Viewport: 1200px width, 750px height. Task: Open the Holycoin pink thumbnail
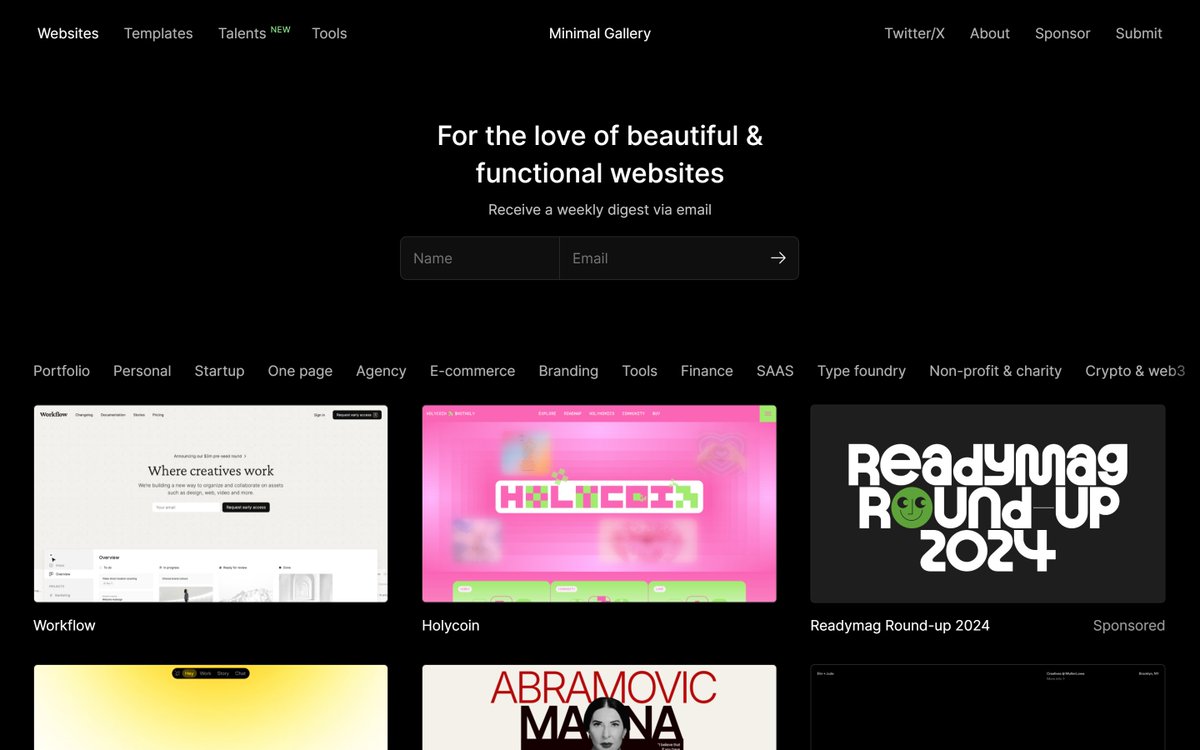[599, 503]
